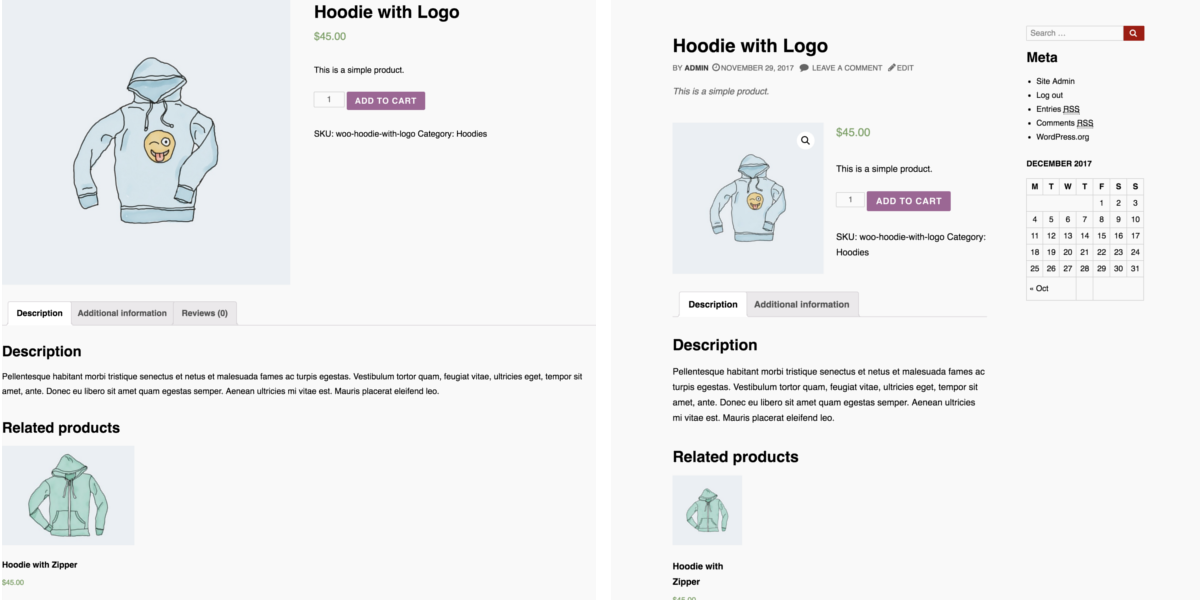Open left Hoodie with Zipper related thumbnail
The image size is (1200, 600).
pyautogui.click(x=68, y=495)
